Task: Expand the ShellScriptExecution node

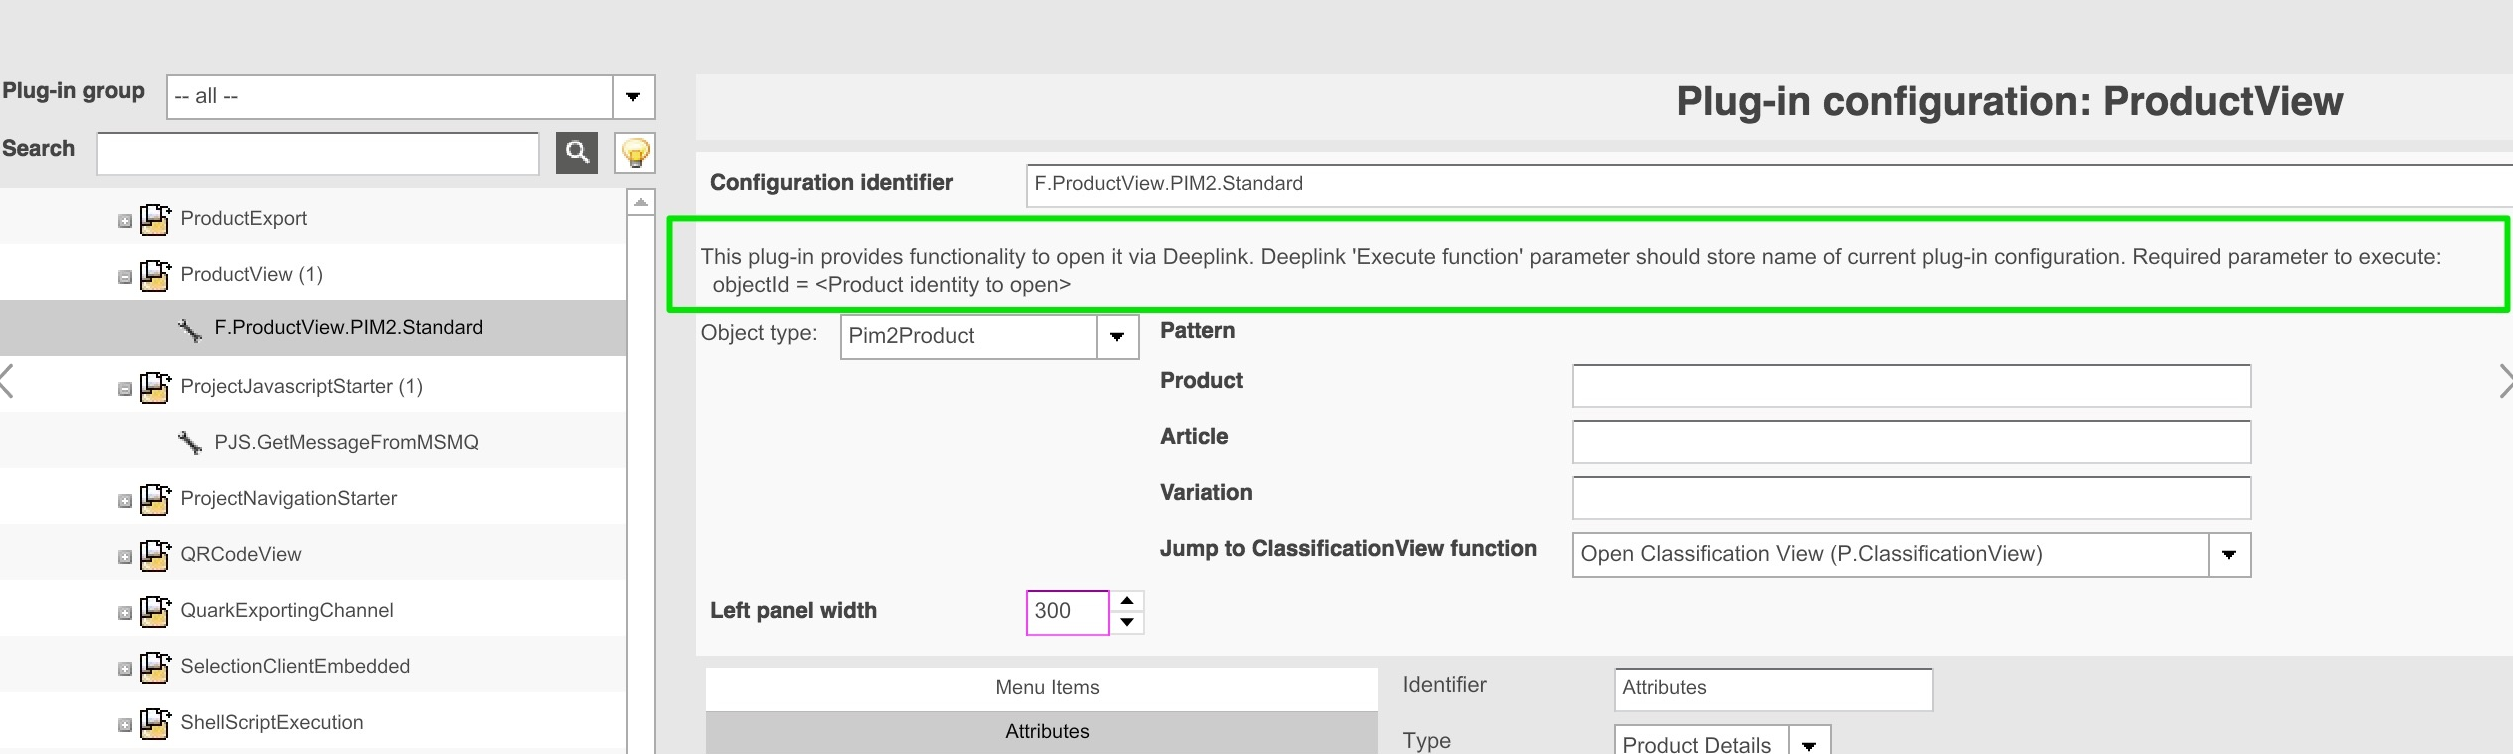Action: click(125, 725)
